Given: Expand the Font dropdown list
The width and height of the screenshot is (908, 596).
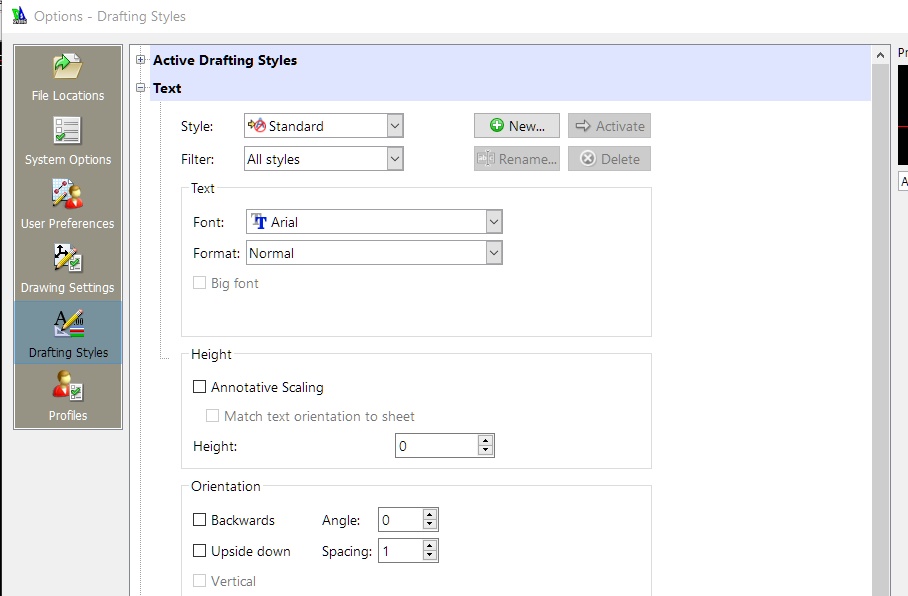Looking at the screenshot, I should coord(493,222).
